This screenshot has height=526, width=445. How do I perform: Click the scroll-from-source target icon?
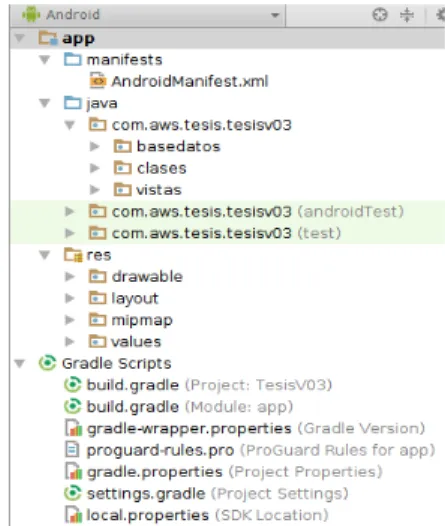click(380, 15)
